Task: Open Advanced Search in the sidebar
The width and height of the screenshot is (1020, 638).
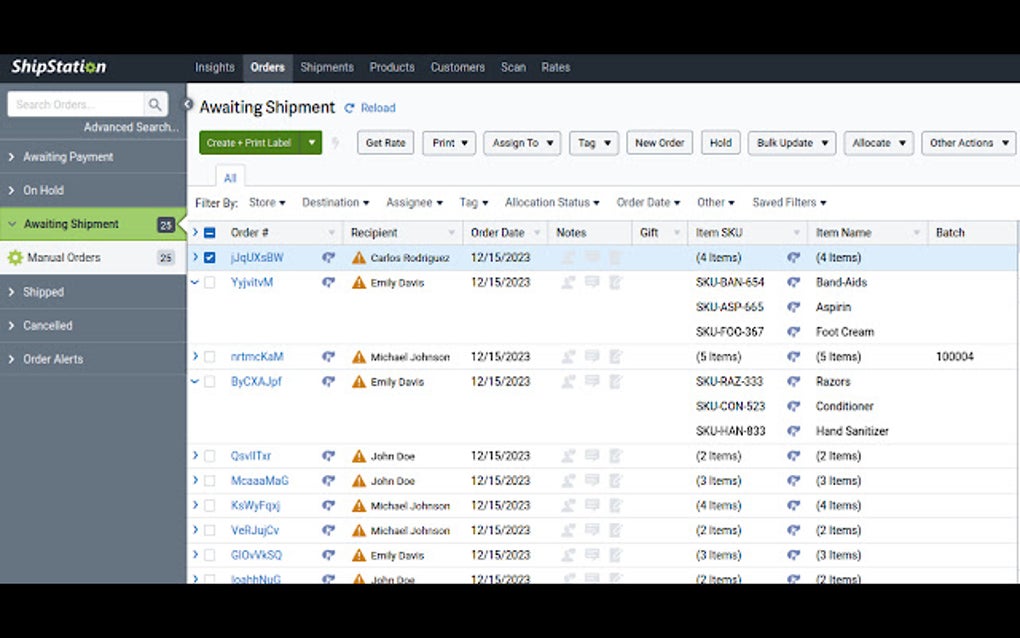Action: (131, 127)
